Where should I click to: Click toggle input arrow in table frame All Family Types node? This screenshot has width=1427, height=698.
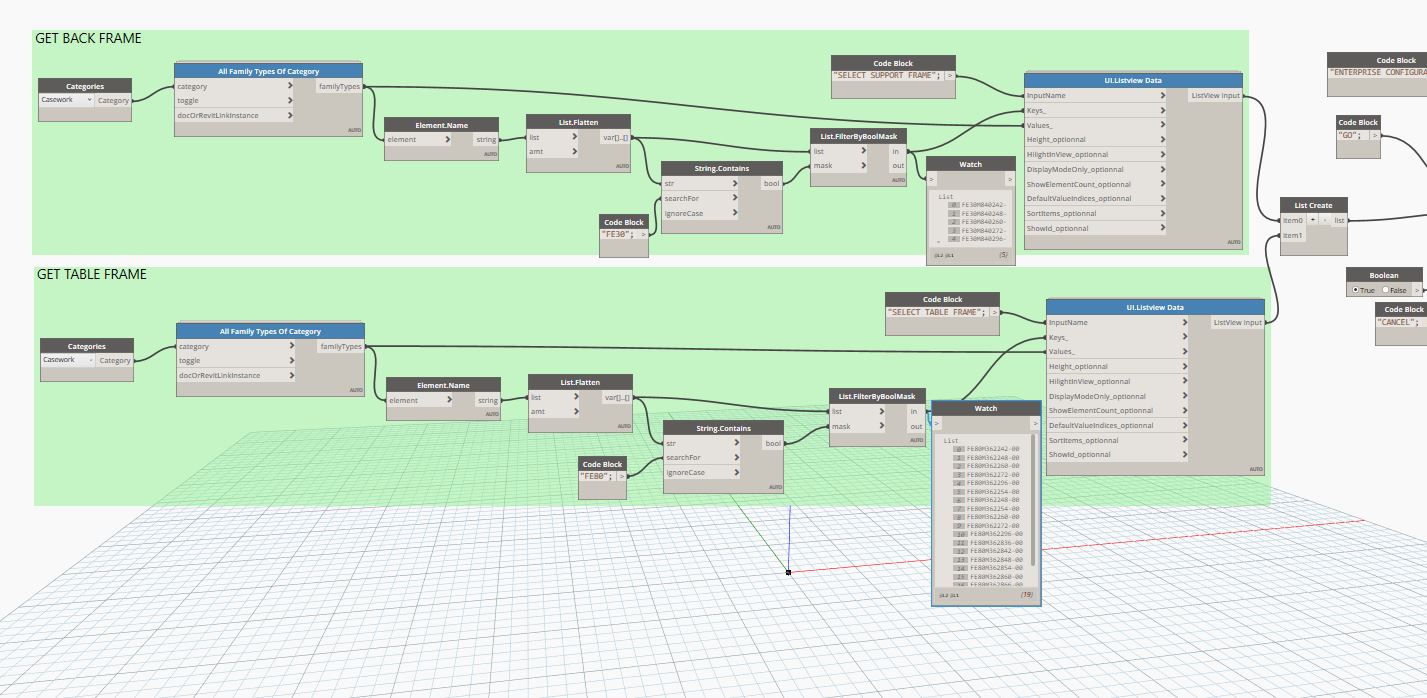(293, 360)
